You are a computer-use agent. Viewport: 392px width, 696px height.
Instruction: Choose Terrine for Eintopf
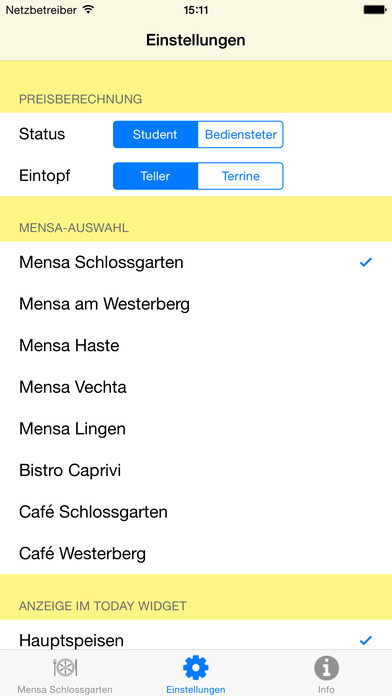[x=241, y=176]
